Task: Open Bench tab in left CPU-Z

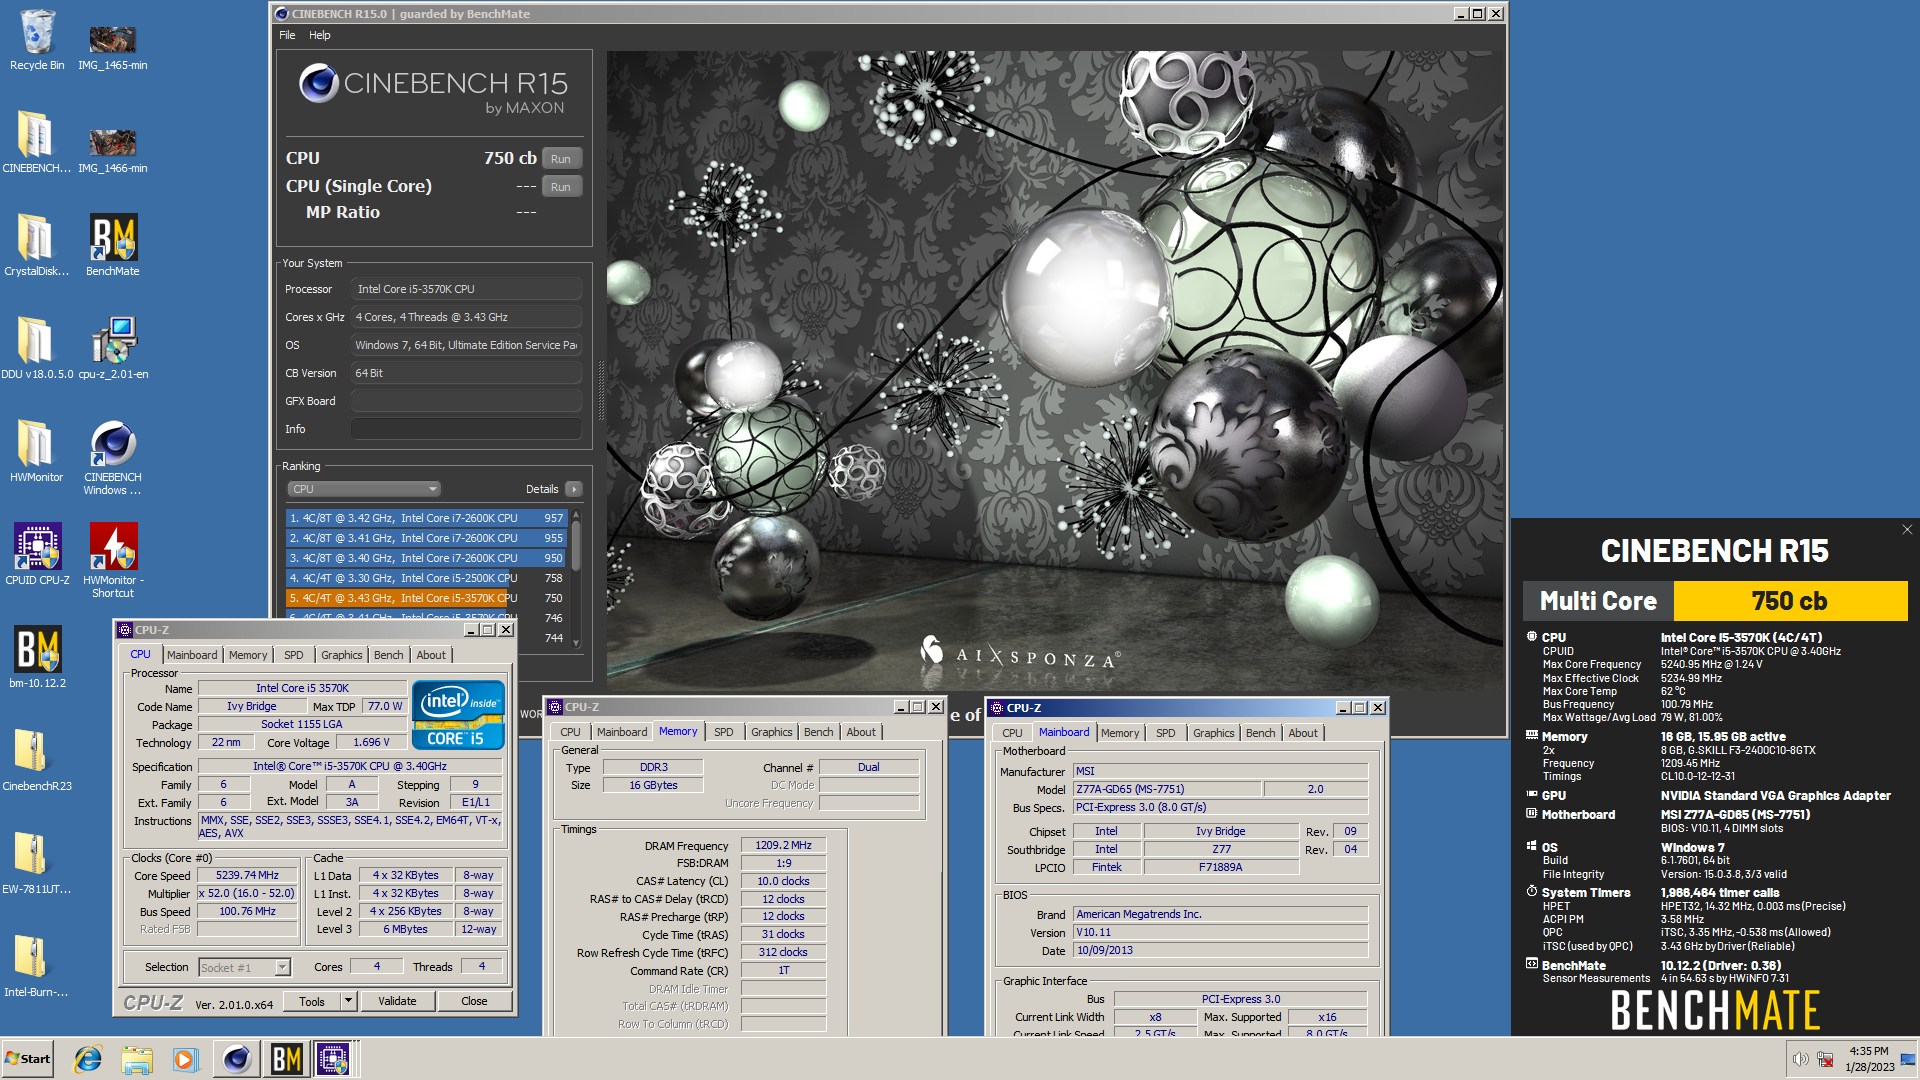Action: point(389,655)
